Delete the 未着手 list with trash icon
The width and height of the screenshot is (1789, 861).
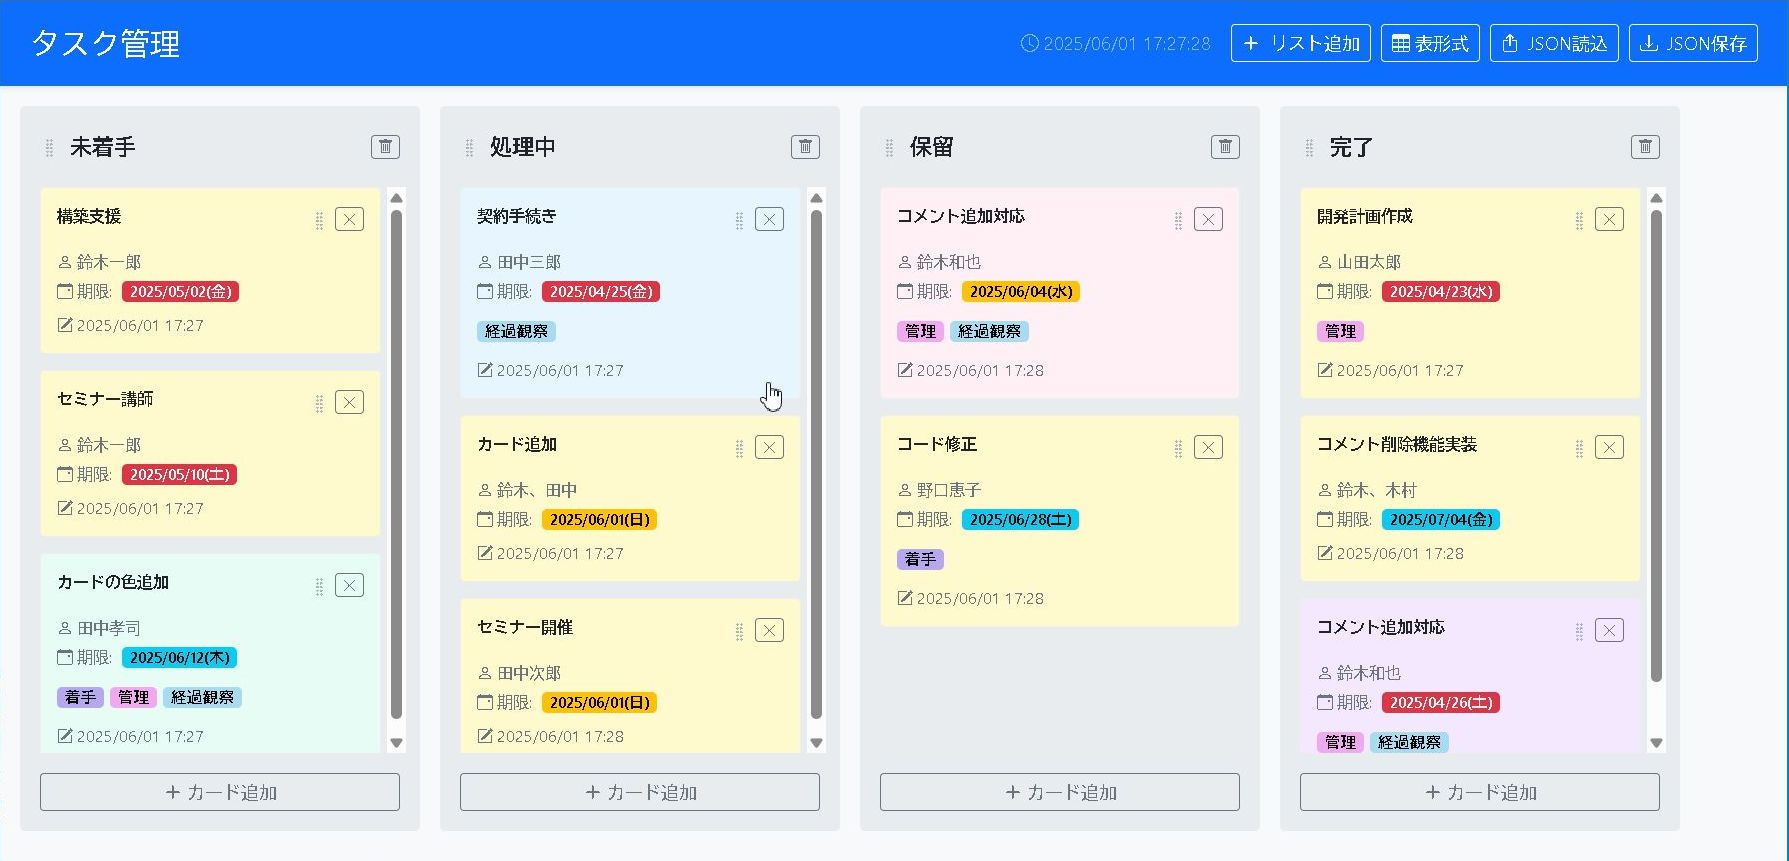click(385, 147)
